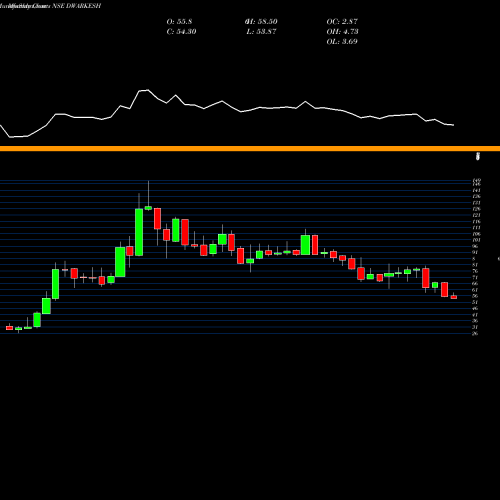Screen dimensions: 500x500
Task: Click the 71 price axis label
Action: click(475, 277)
